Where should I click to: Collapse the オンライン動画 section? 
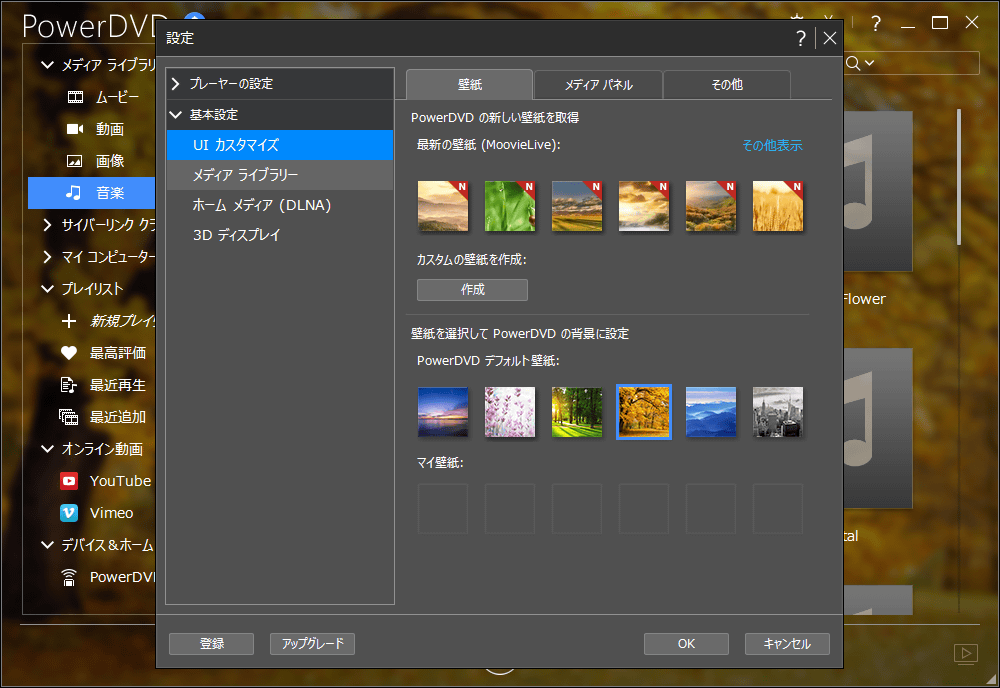(47, 449)
